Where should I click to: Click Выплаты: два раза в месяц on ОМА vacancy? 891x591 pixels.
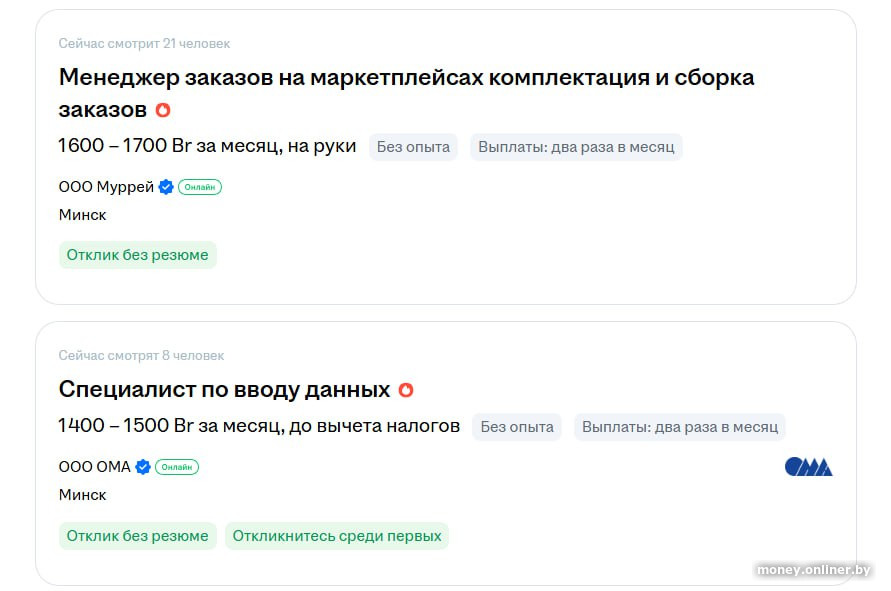tap(680, 427)
